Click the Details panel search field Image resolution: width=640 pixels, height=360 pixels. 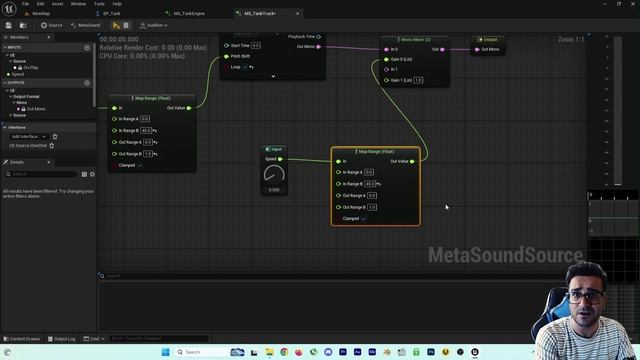(40, 174)
